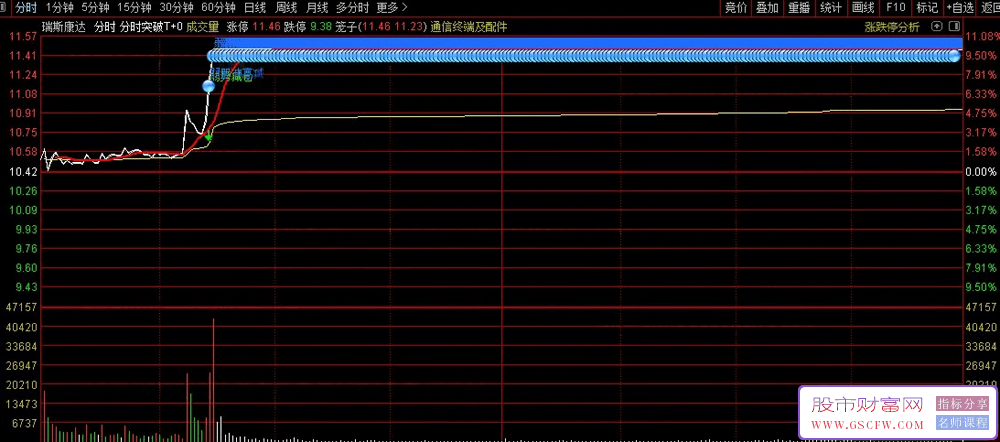Click the 通信终端及配件 sector label

[469, 27]
